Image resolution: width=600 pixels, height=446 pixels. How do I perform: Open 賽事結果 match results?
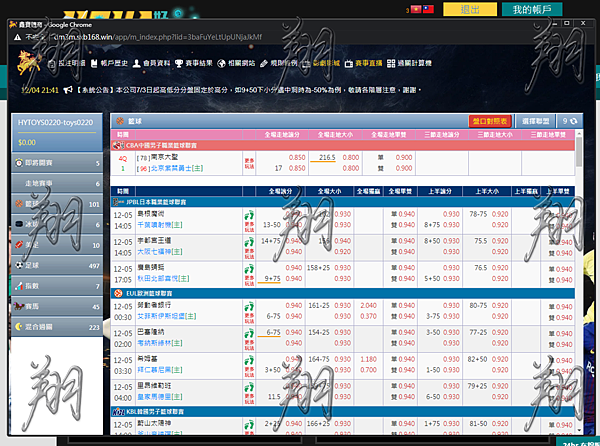199,63
